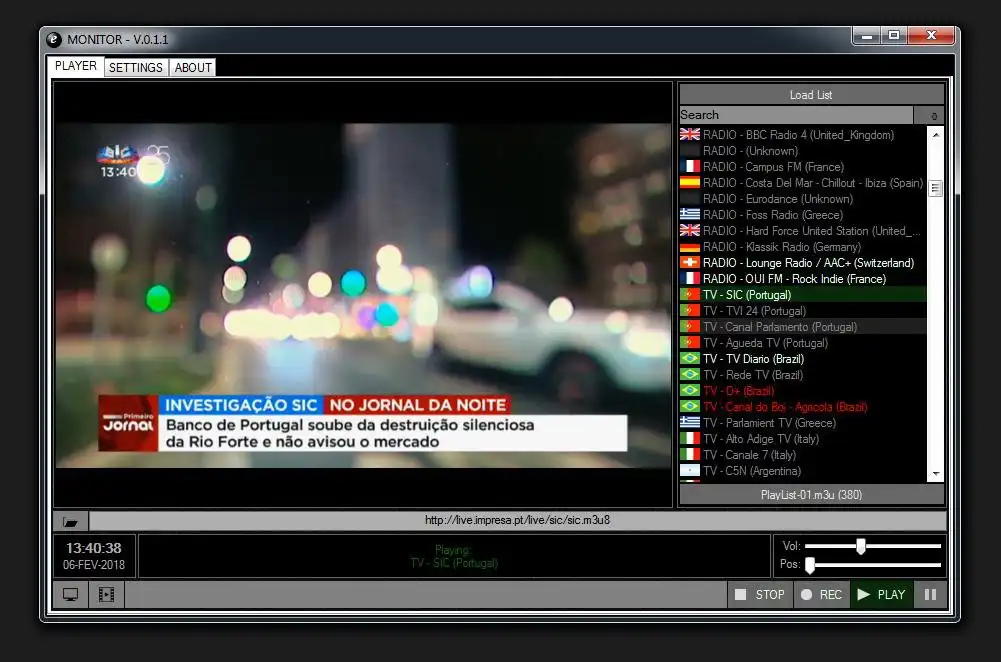Start recording with the REC button
The width and height of the screenshot is (1001, 662).
point(822,595)
